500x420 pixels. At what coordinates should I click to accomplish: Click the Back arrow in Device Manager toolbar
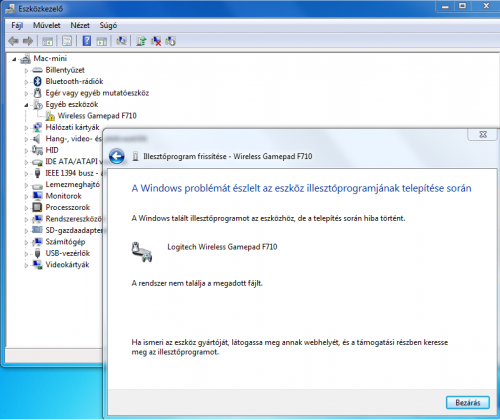[14, 41]
